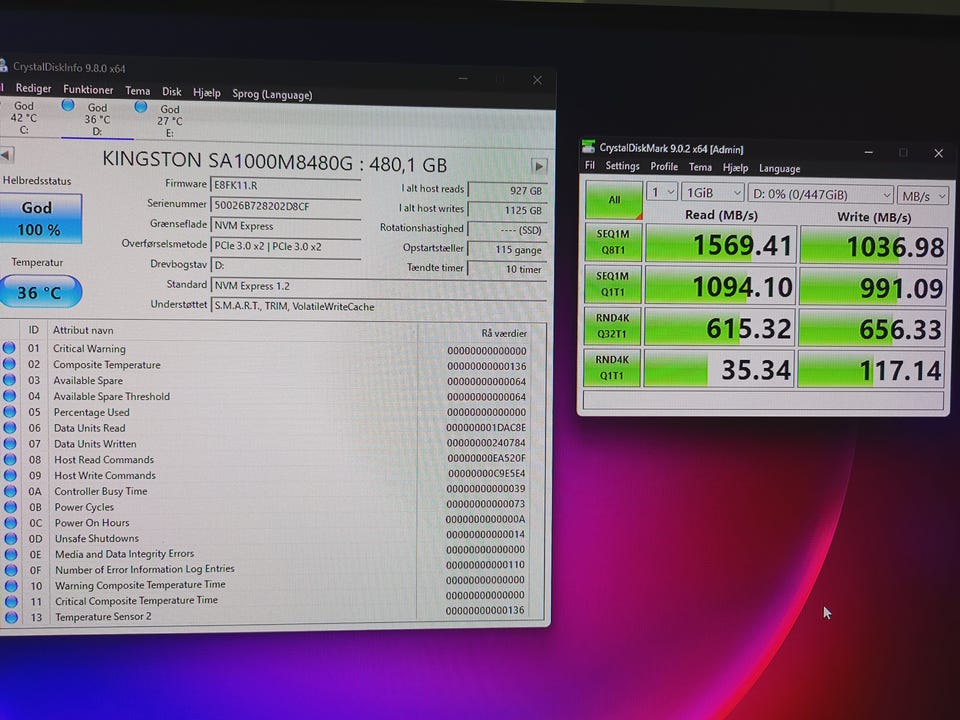Screen dimensions: 960x720
Task: Click status orb beside Data Units Read
Action: pos(9,427)
